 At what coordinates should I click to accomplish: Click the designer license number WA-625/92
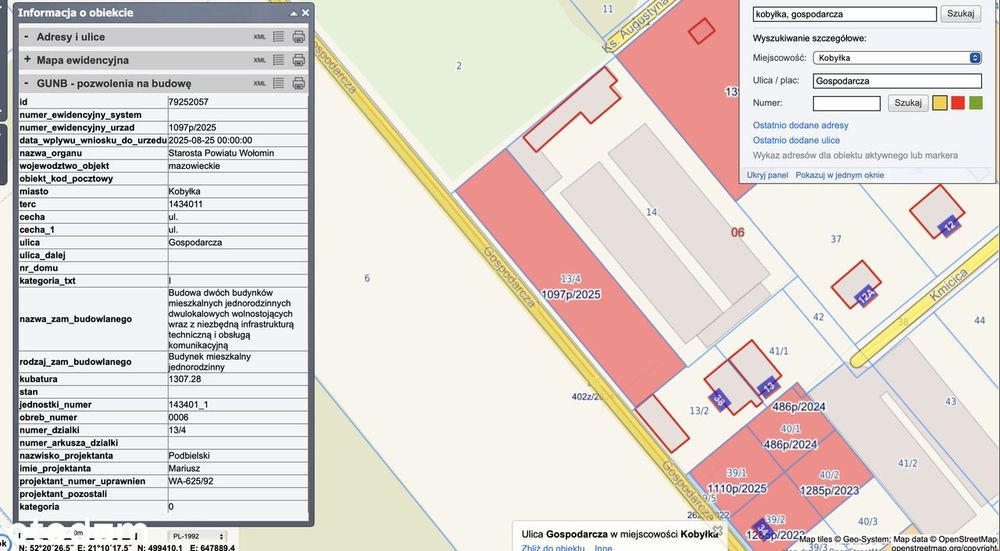191,481
